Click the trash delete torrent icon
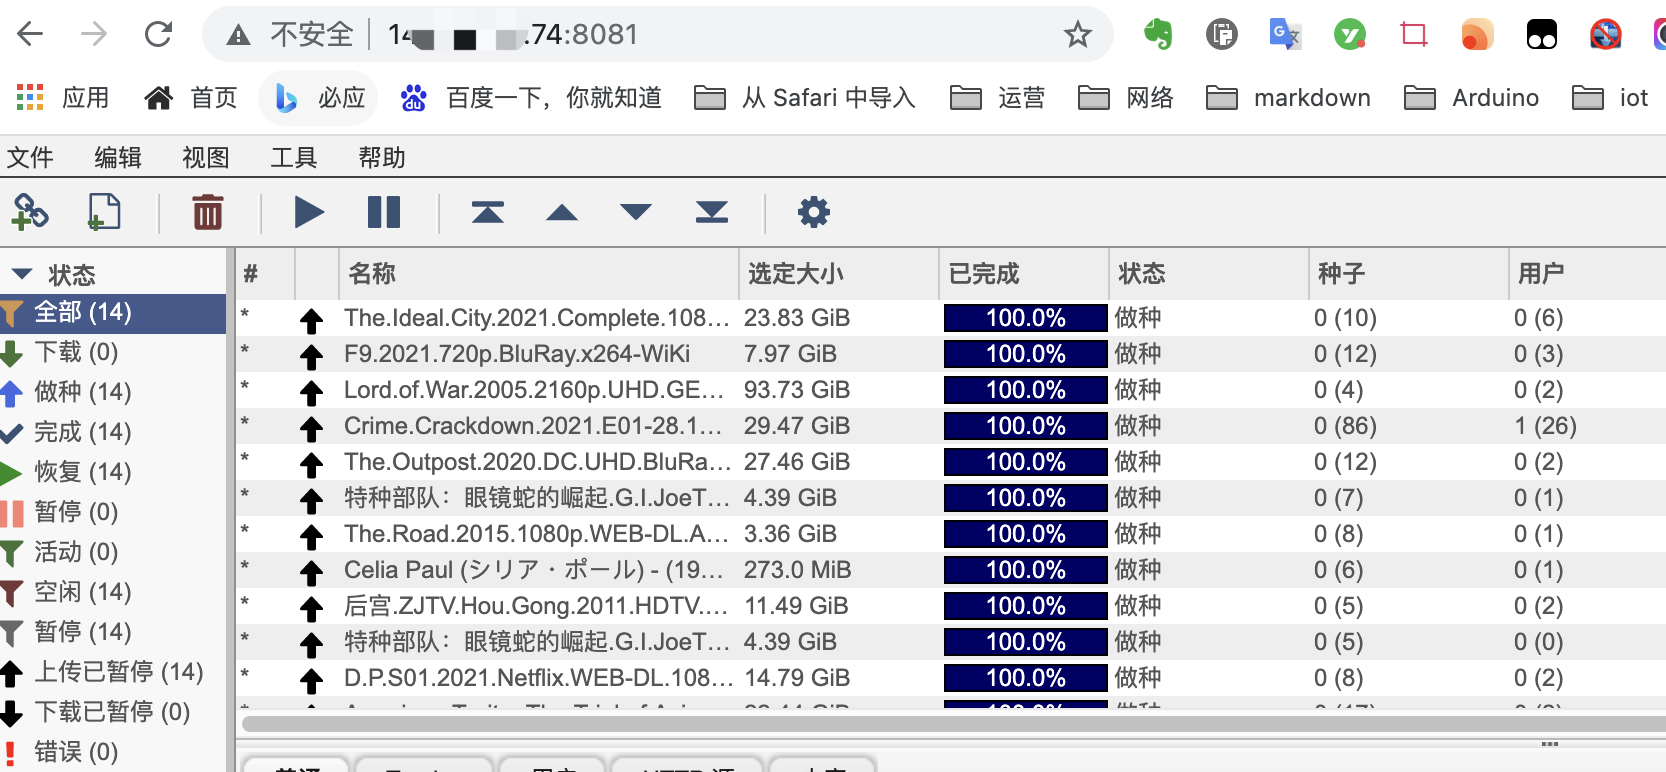 (207, 212)
